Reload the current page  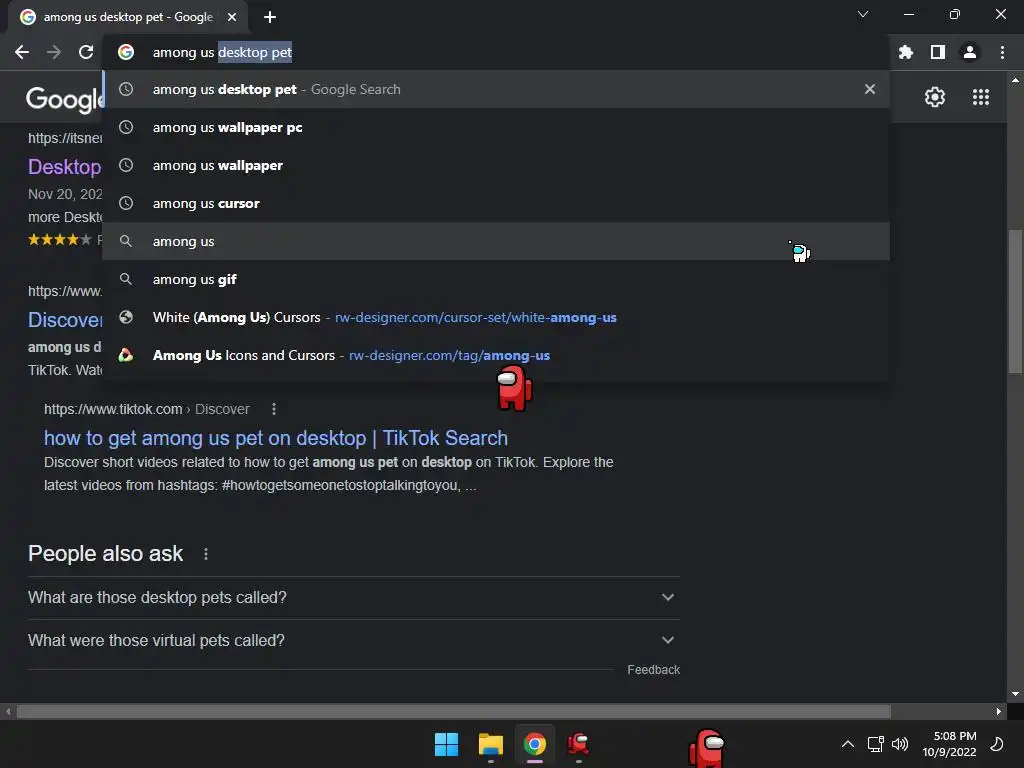coord(86,52)
